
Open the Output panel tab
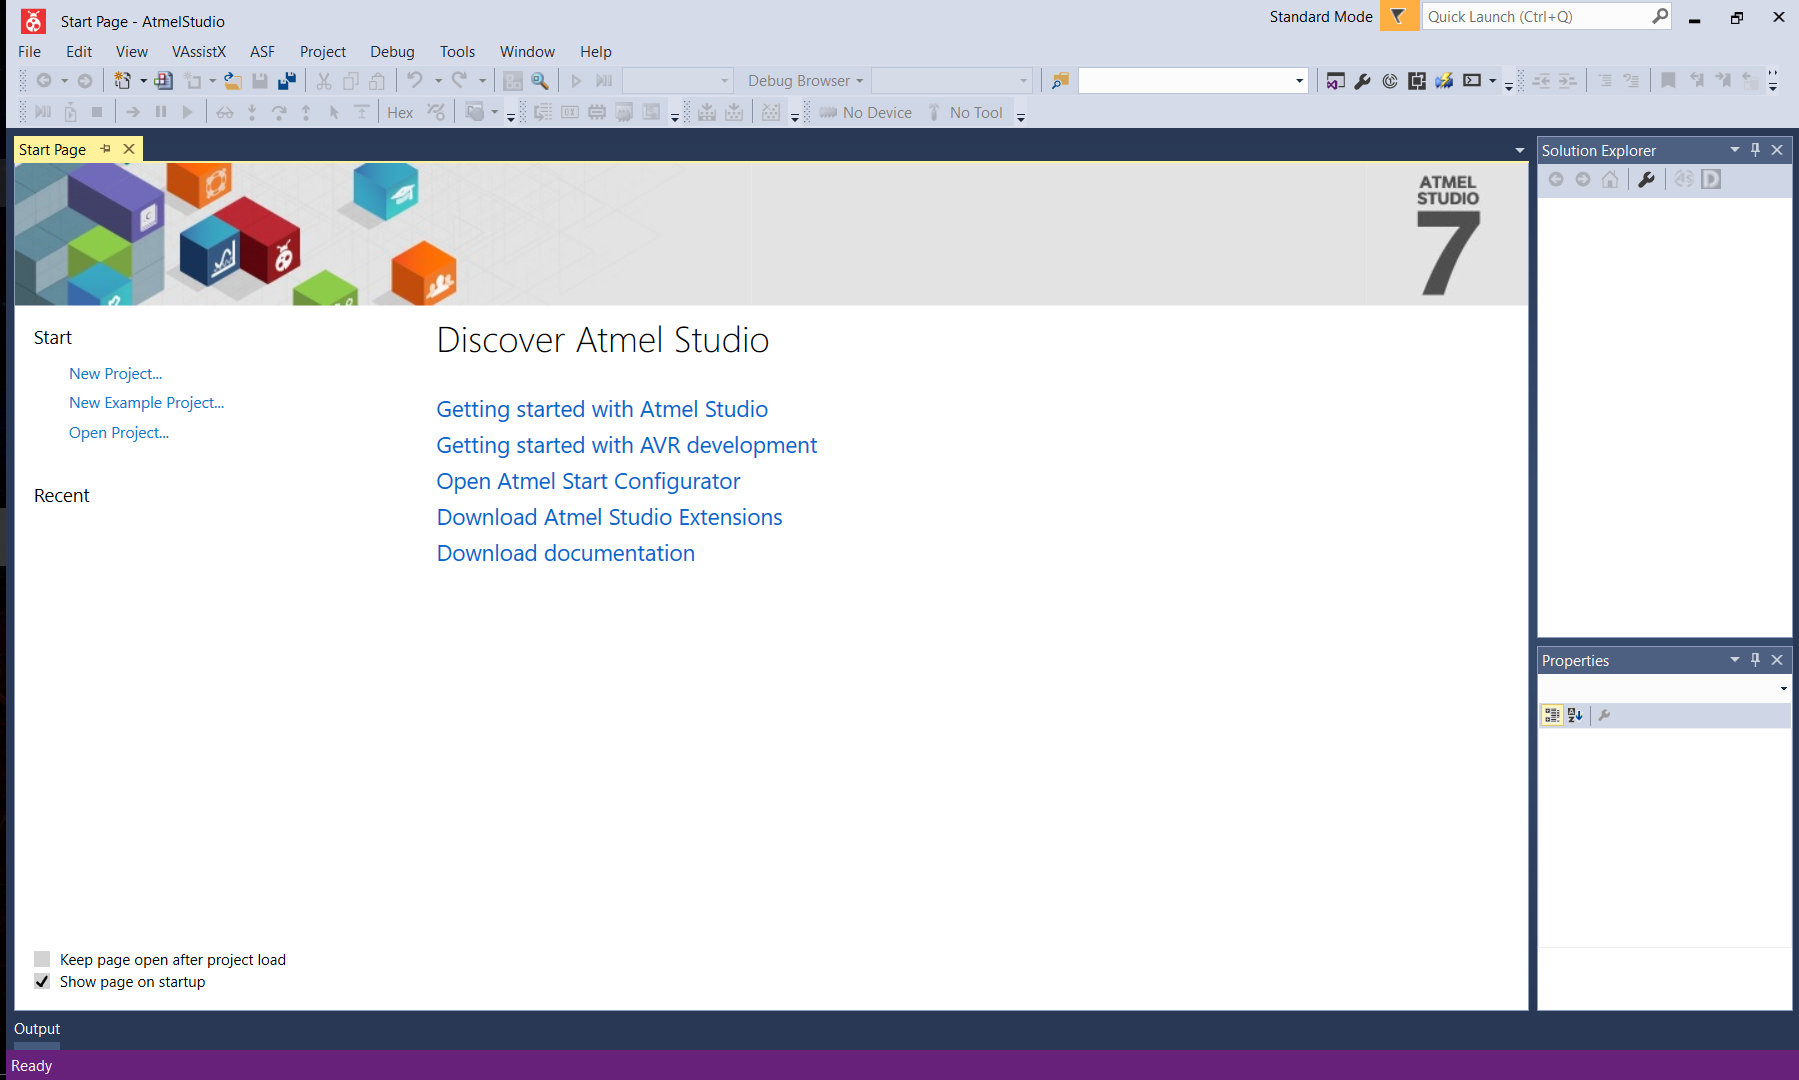click(x=37, y=1028)
